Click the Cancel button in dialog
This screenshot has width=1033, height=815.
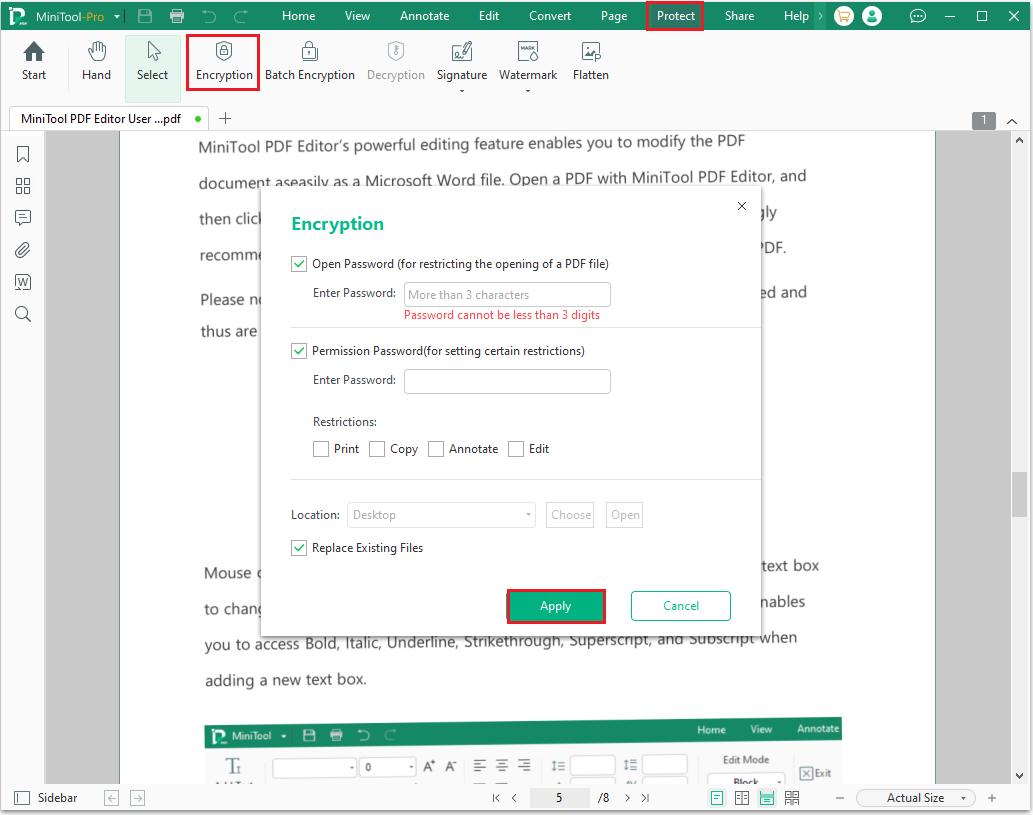pos(681,606)
